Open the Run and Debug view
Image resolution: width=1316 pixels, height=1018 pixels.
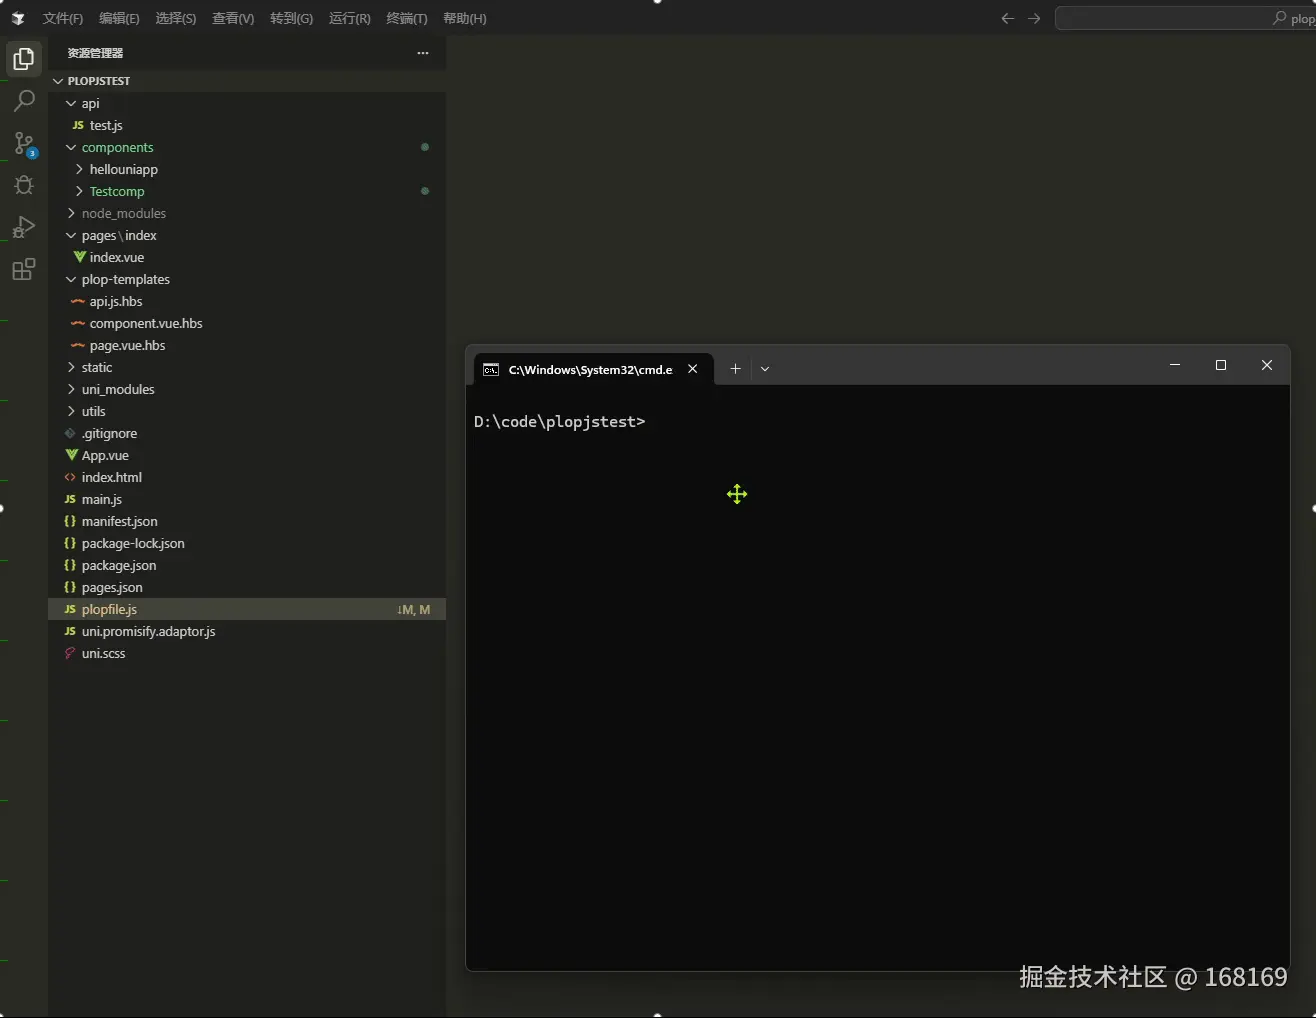tap(23, 227)
